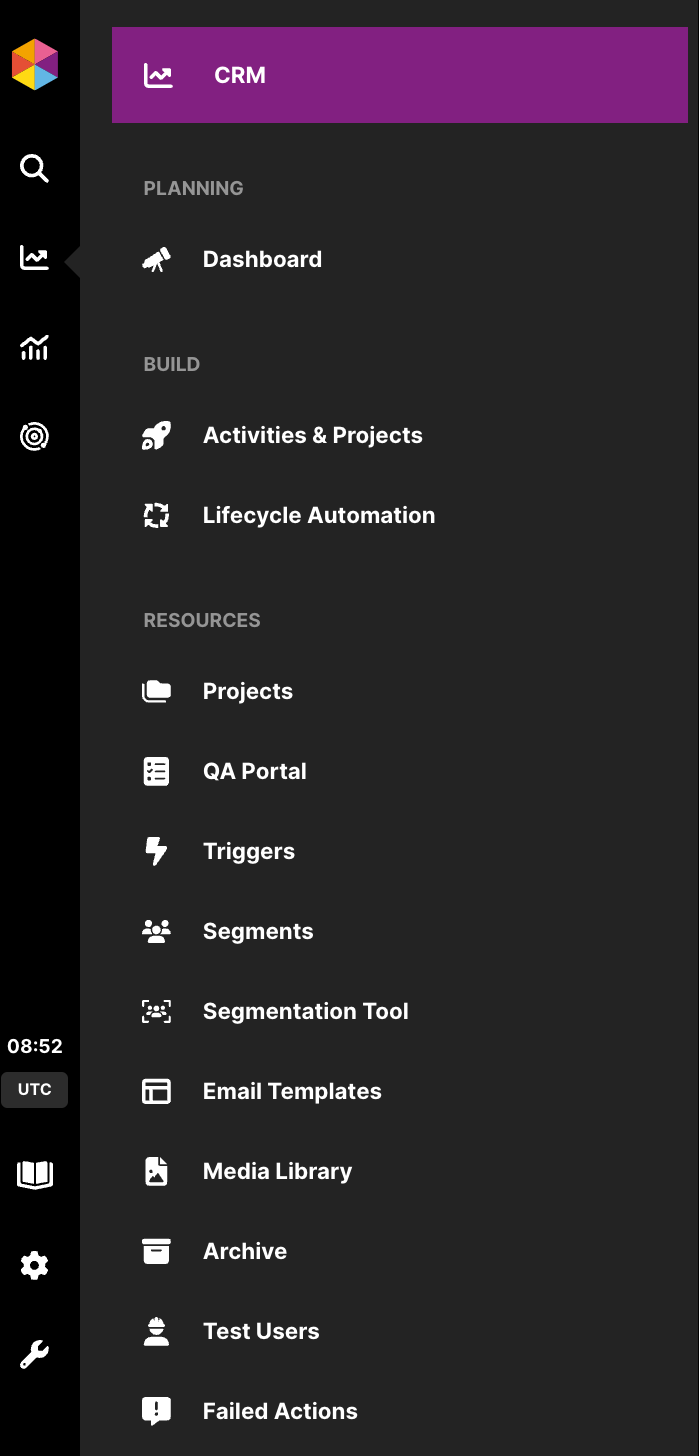Image resolution: width=699 pixels, height=1456 pixels.
Task: Open the bar chart analytics icon
Action: (35, 348)
